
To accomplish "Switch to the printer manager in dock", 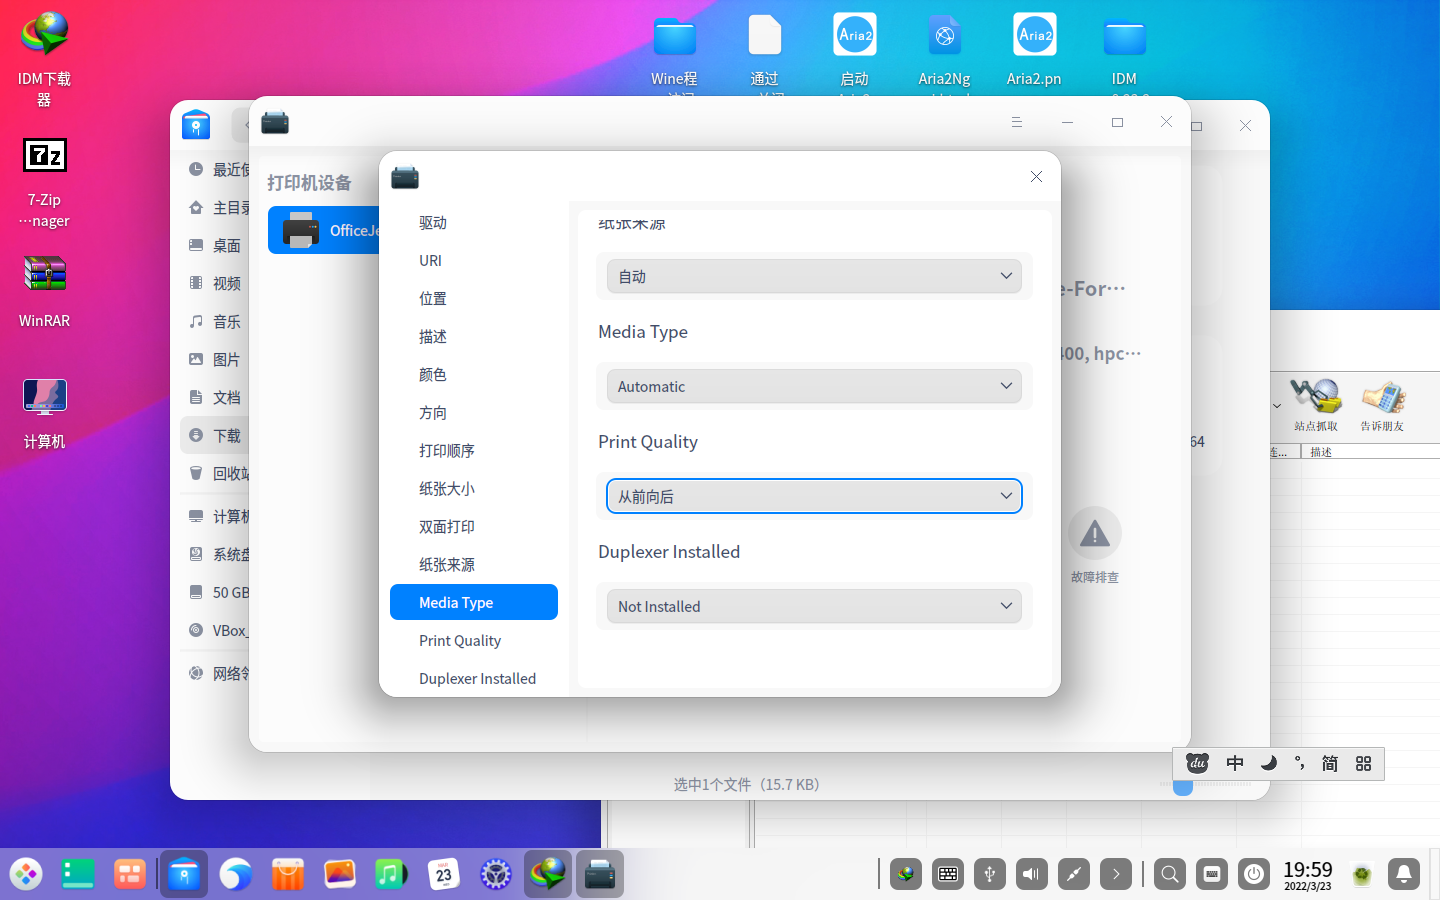I will (600, 874).
